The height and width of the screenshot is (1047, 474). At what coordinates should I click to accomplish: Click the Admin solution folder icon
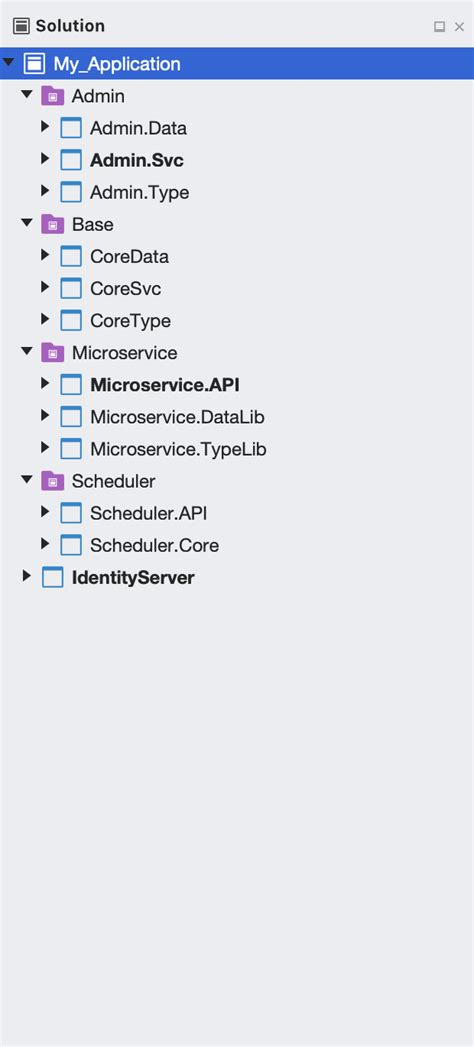click(53, 96)
